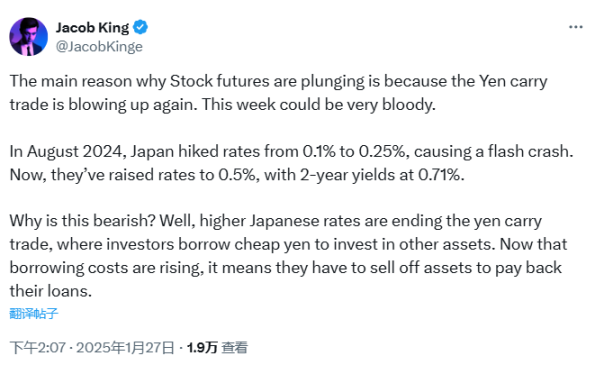
Task: Click the 2025年1月27日 post date
Action: [x=125, y=348]
